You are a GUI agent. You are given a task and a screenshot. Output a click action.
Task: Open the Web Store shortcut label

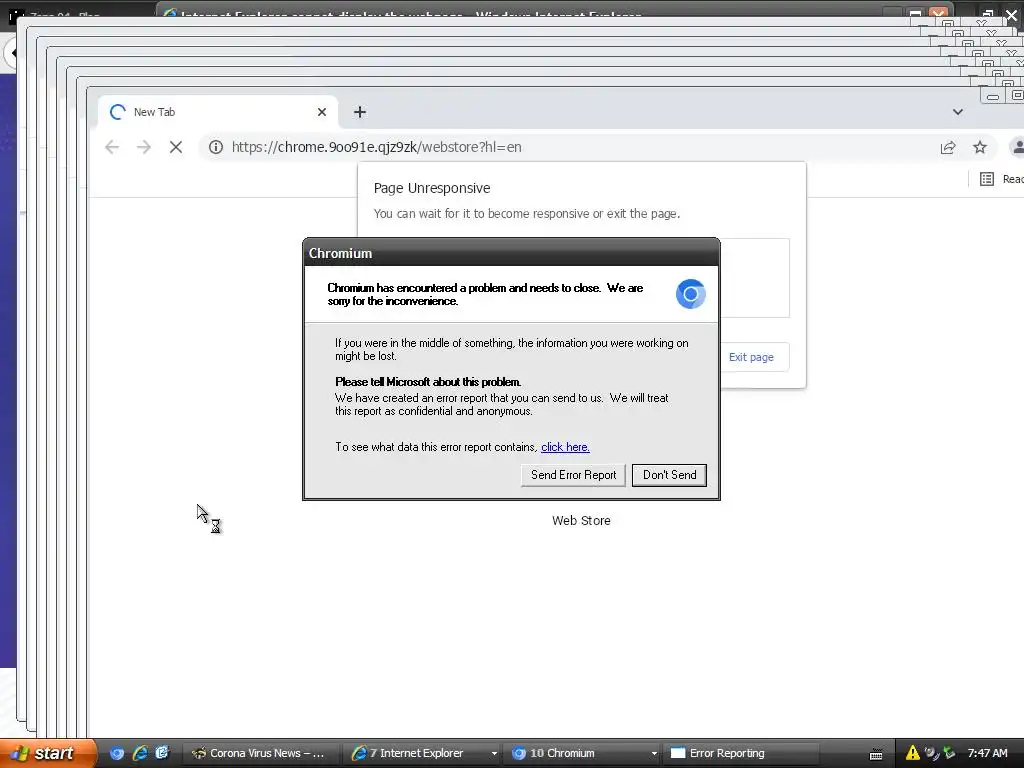pyautogui.click(x=581, y=520)
